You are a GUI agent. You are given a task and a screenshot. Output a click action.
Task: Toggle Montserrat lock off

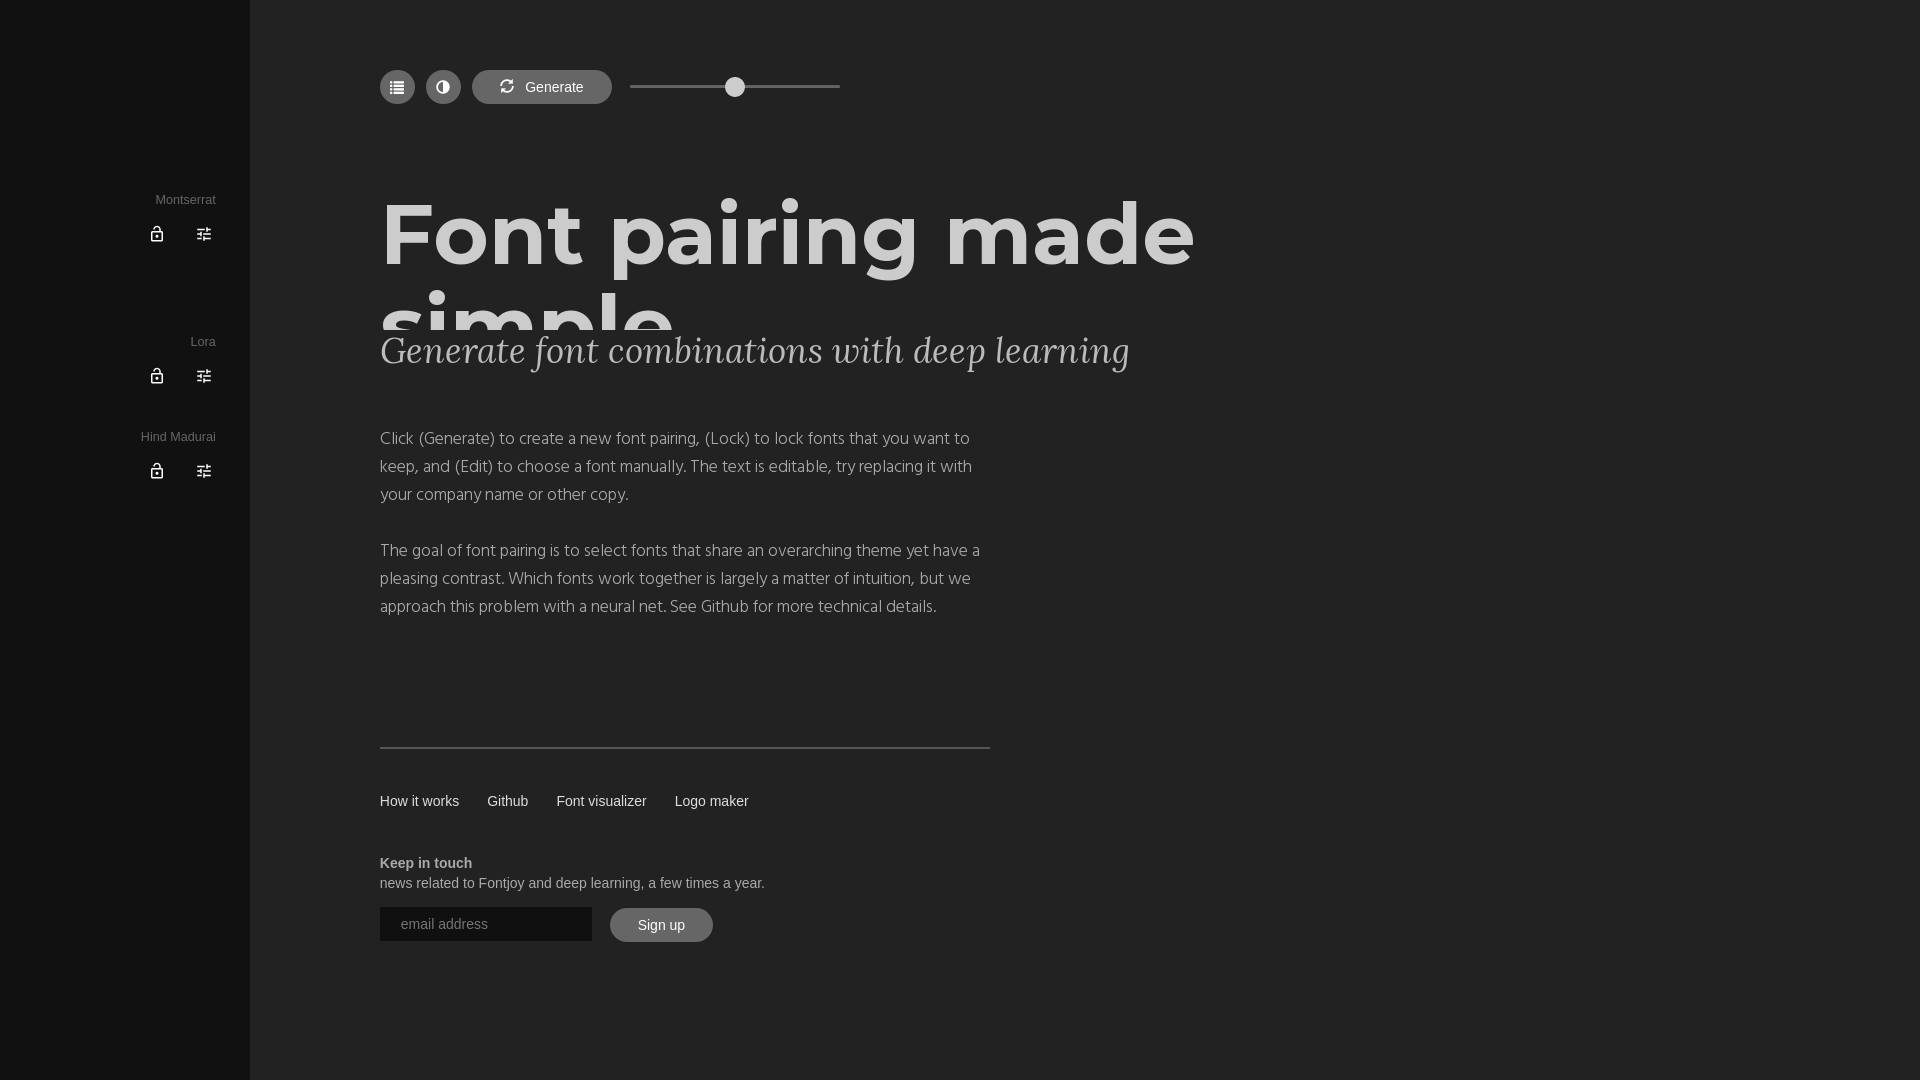[x=157, y=234]
